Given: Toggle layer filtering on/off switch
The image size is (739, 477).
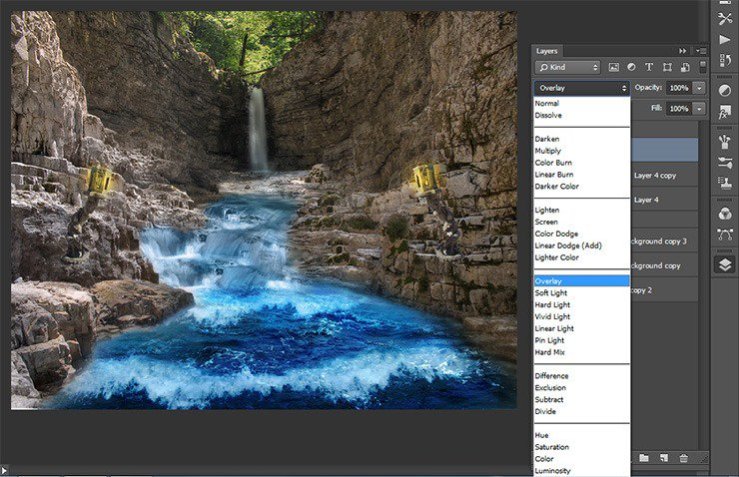Looking at the screenshot, I should (703, 67).
